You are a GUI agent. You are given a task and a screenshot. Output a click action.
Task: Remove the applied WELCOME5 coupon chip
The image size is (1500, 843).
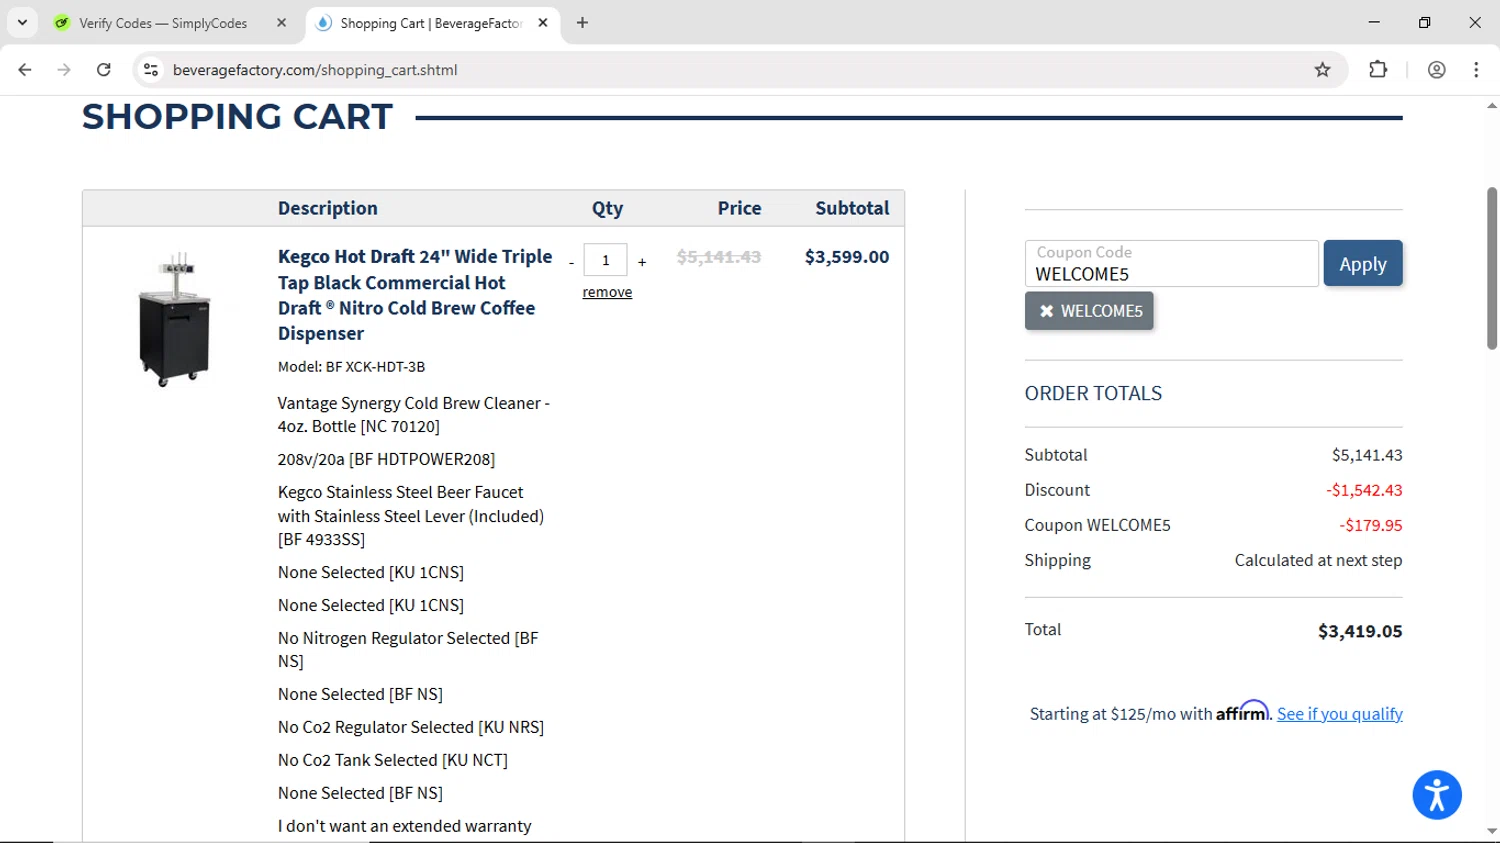(x=1089, y=311)
